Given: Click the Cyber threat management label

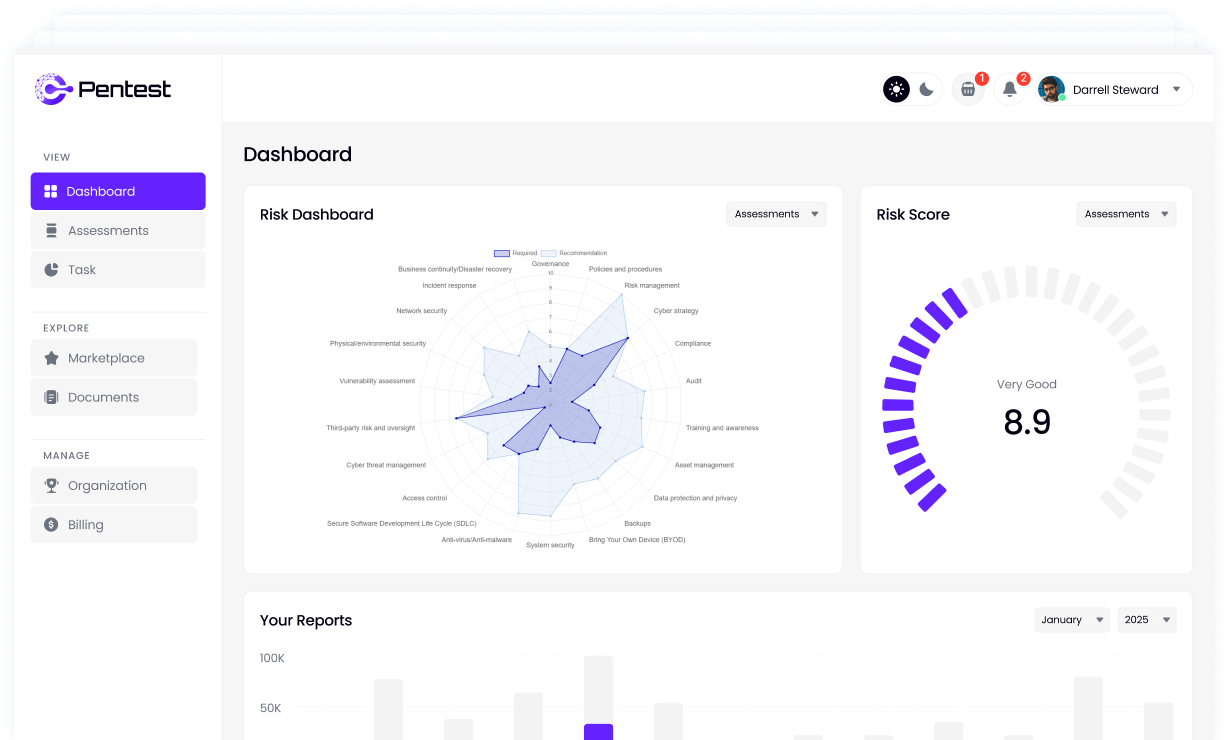Looking at the screenshot, I should [x=386, y=465].
